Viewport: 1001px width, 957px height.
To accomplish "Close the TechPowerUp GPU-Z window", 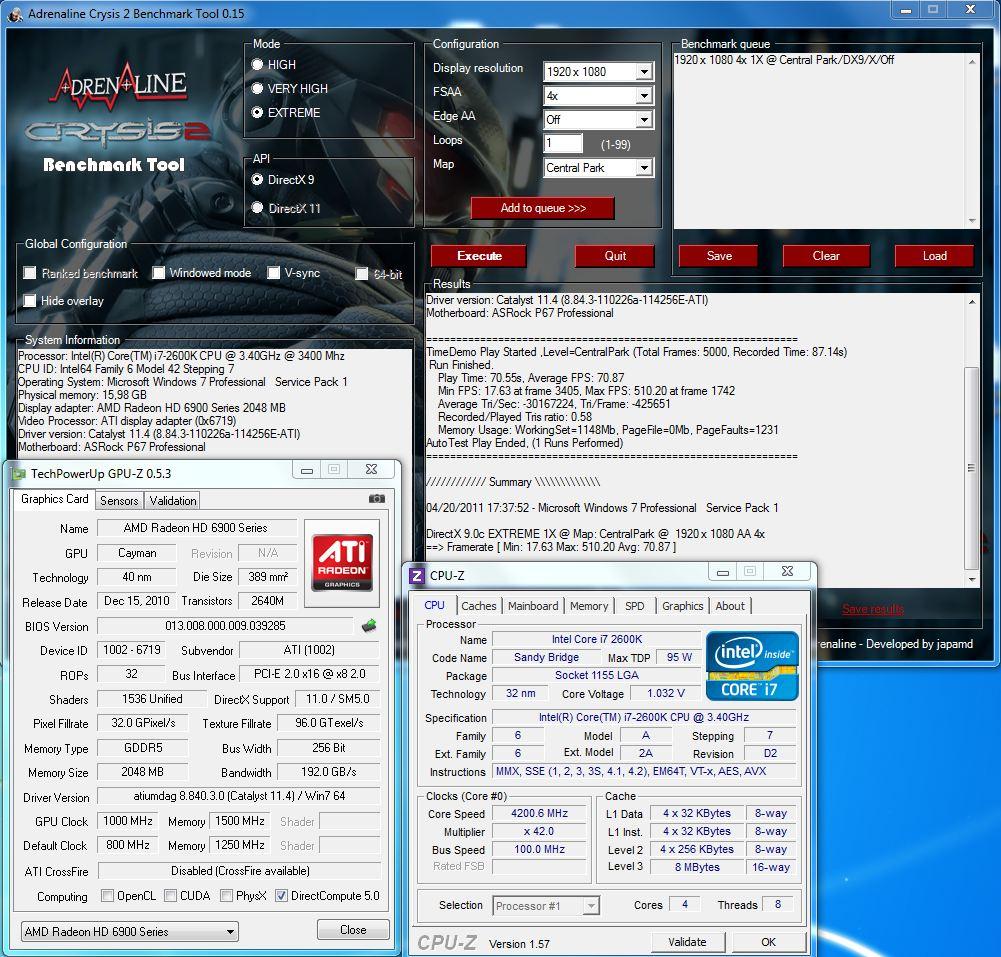I will (371, 470).
